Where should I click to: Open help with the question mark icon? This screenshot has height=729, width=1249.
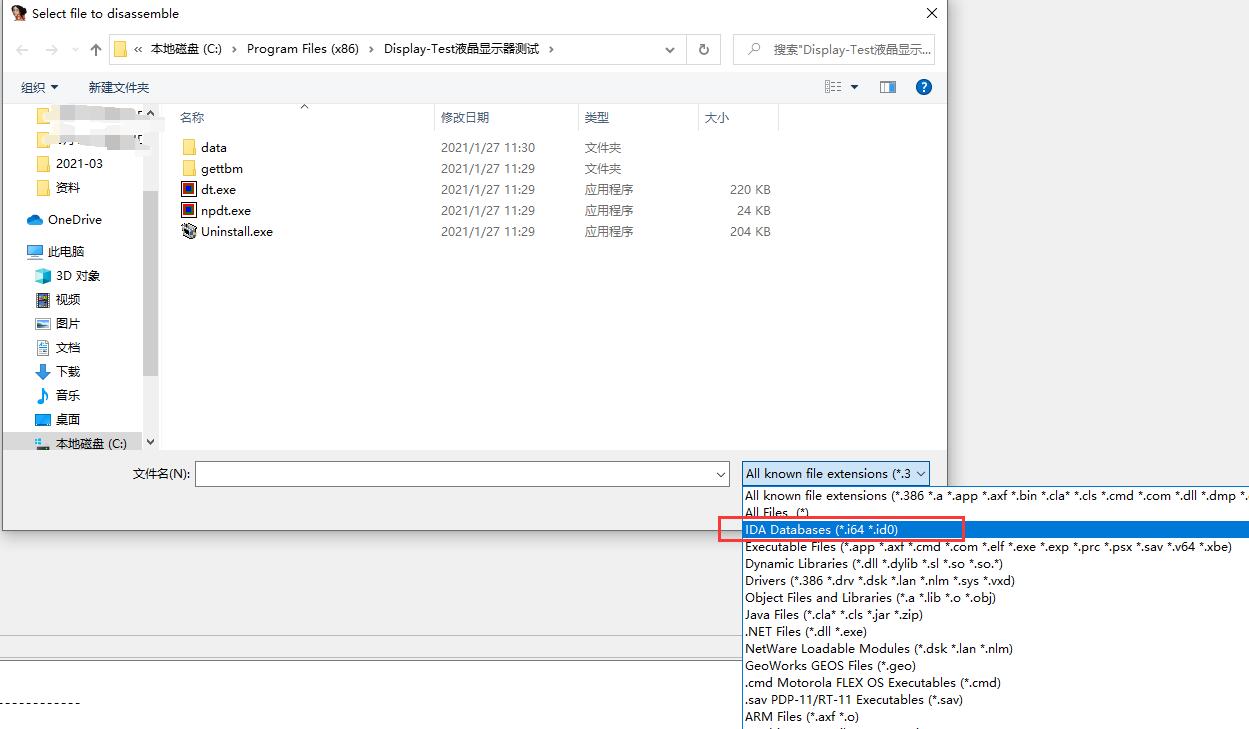tap(924, 87)
